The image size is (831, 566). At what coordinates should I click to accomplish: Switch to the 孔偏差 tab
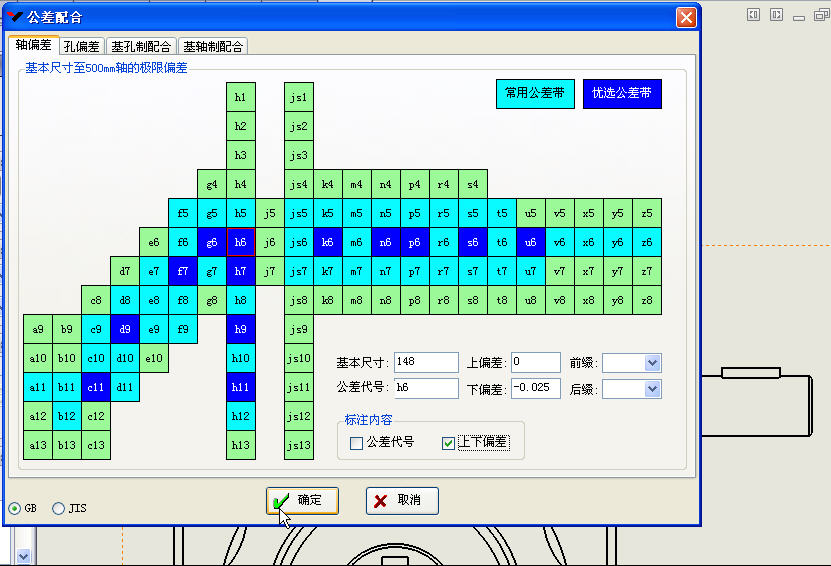[x=81, y=46]
